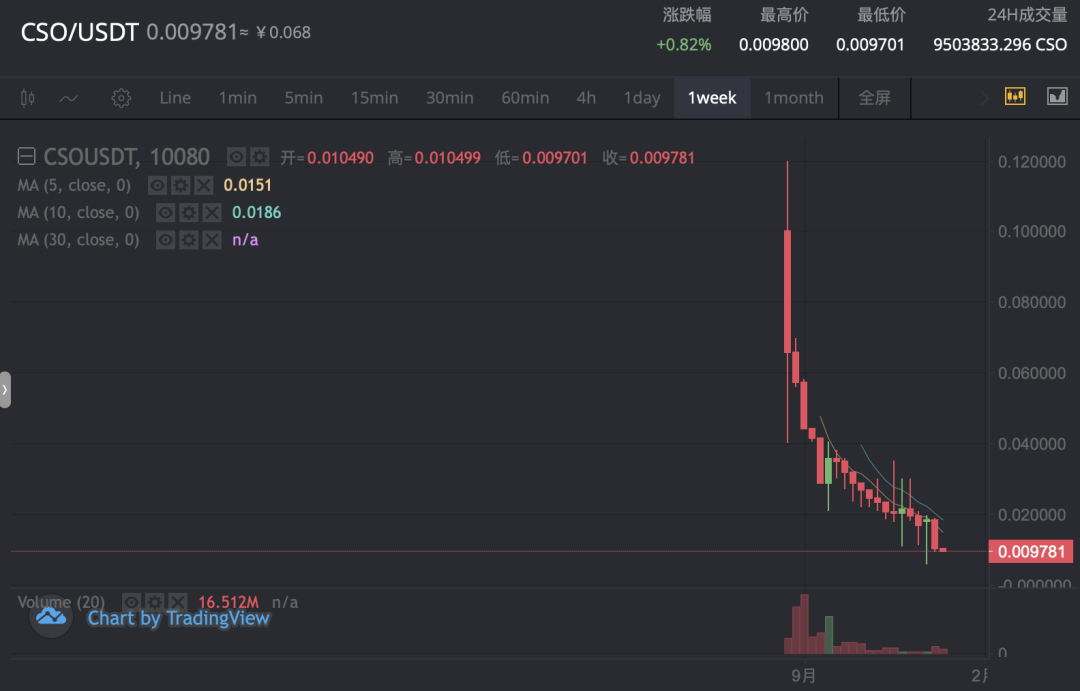
Task: Collapse the CSOUSDT legend with minus box
Action: (26, 156)
